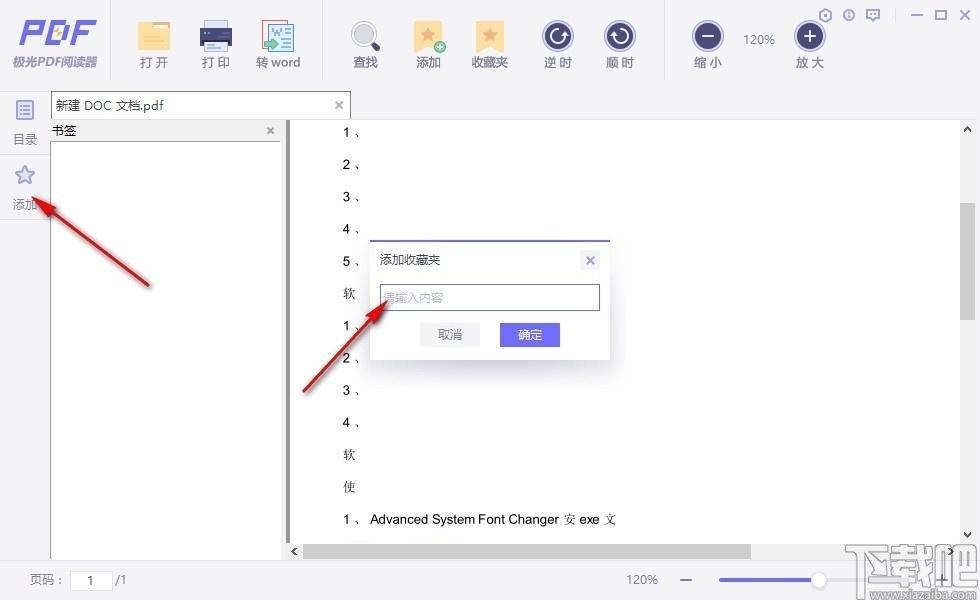Zoom in with 放大 icon
980x600 pixels.
click(809, 36)
